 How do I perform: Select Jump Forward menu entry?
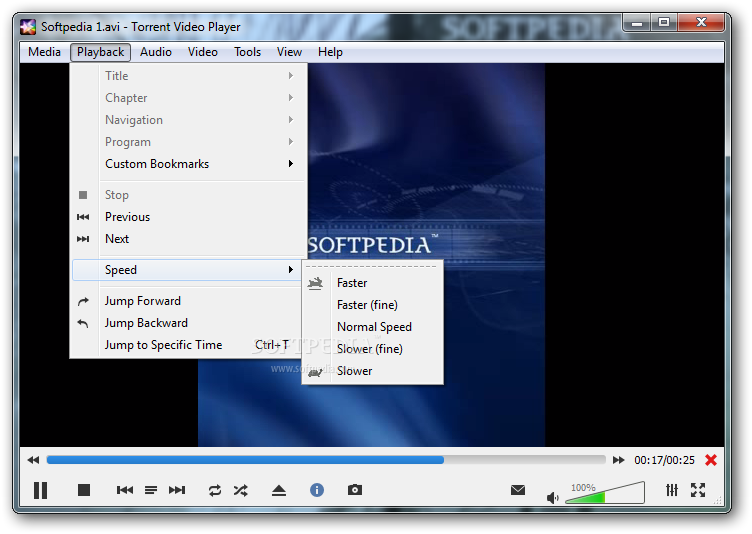click(189, 301)
